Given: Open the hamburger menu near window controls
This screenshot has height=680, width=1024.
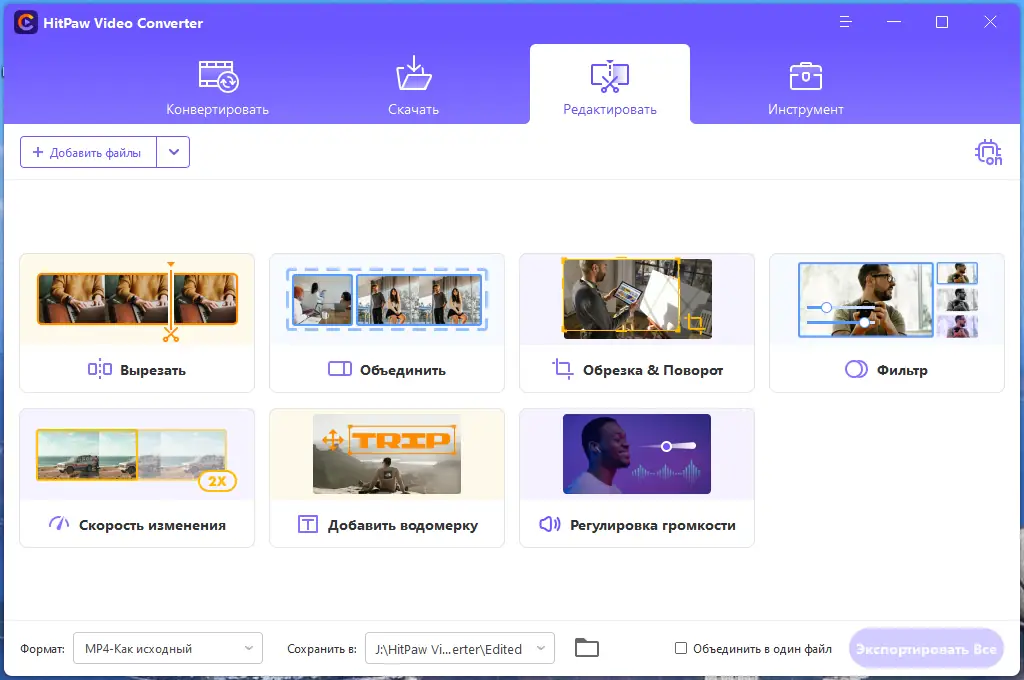Looking at the screenshot, I should click(x=846, y=21).
